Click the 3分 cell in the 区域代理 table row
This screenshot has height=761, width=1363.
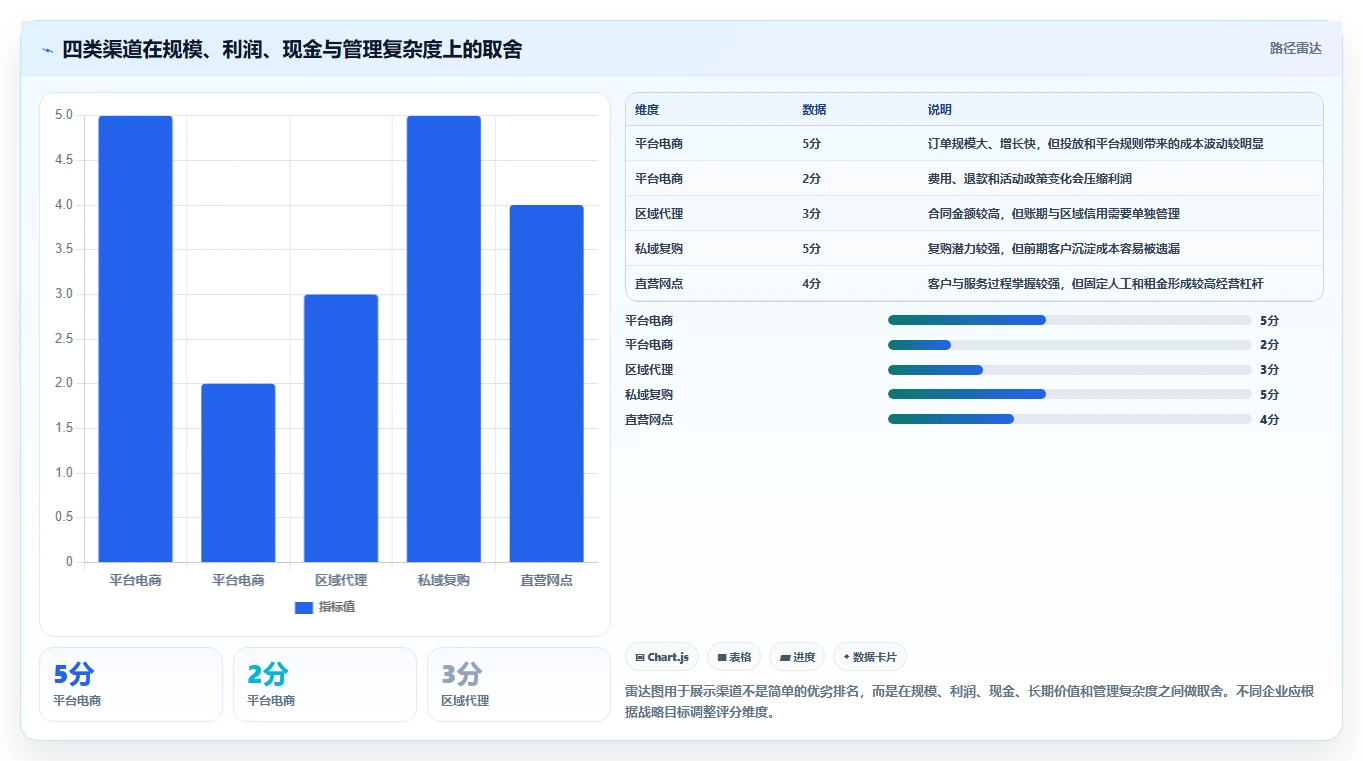[812, 214]
